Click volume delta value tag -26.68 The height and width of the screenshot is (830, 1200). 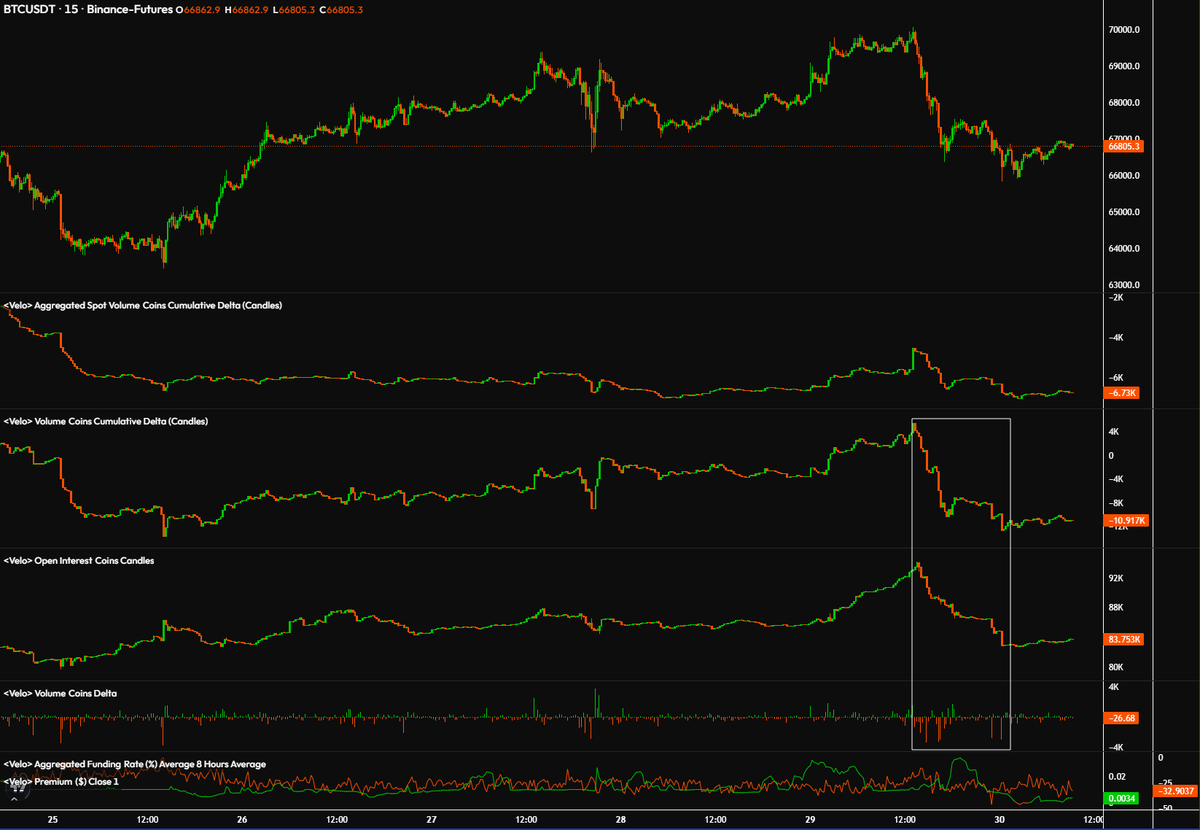[x=1121, y=717]
